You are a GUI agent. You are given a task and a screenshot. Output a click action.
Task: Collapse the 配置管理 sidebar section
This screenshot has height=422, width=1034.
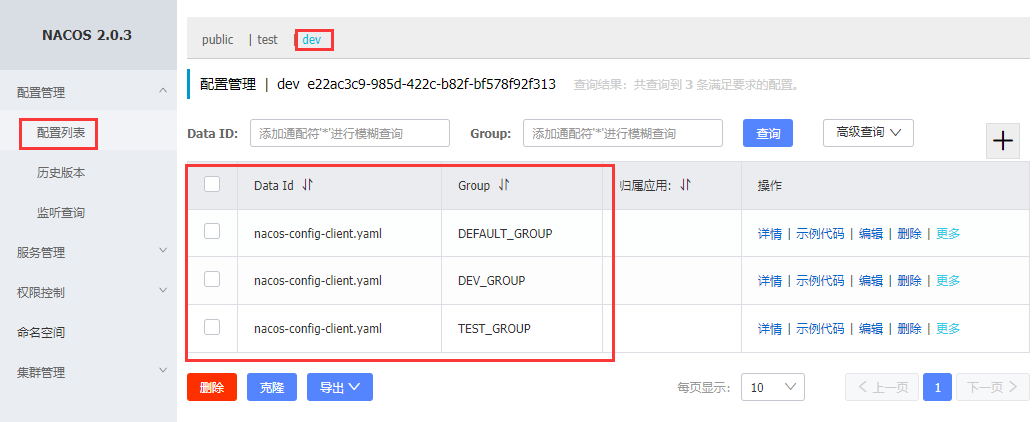tap(163, 90)
